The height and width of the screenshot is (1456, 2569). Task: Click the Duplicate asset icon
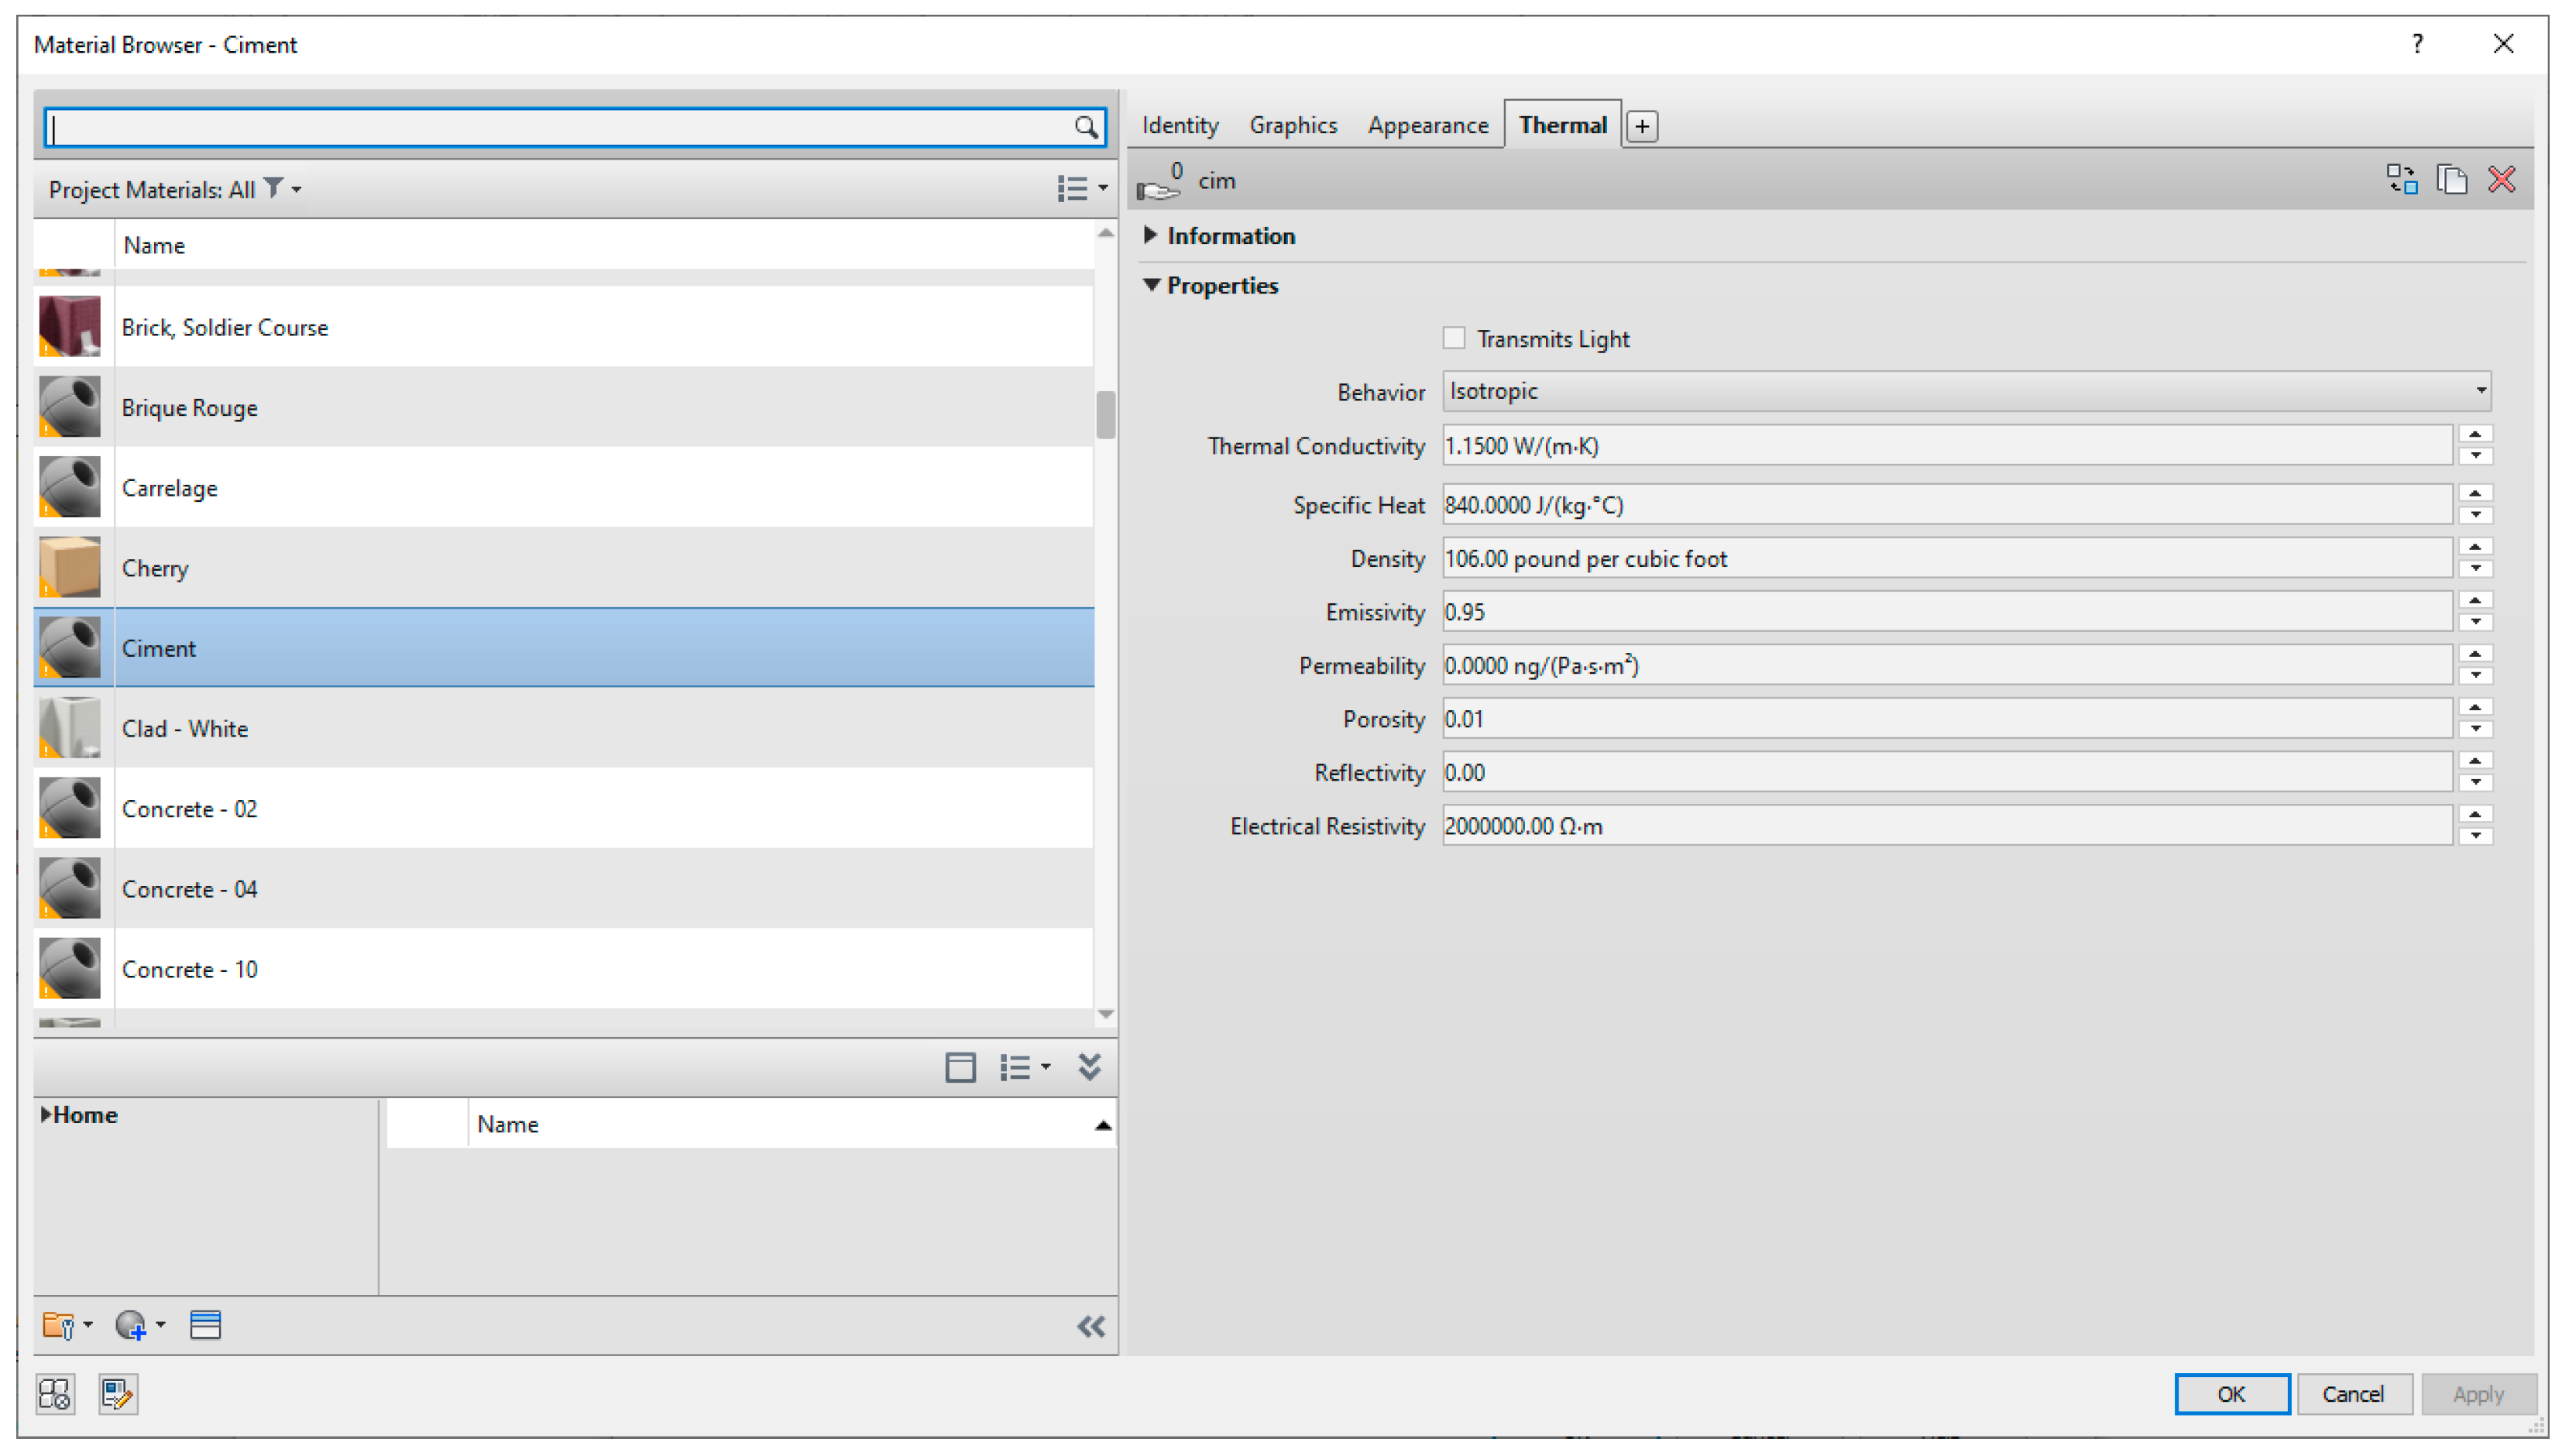coord(2451,179)
